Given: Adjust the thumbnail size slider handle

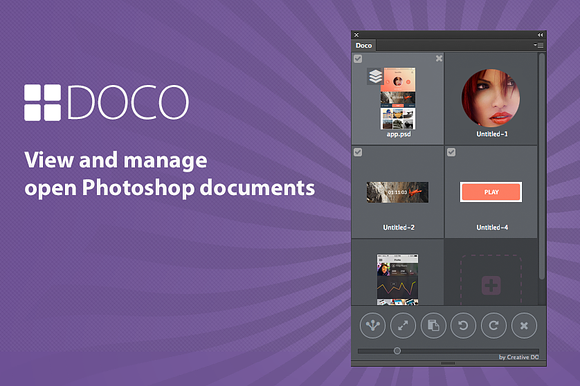Looking at the screenshot, I should [397, 351].
